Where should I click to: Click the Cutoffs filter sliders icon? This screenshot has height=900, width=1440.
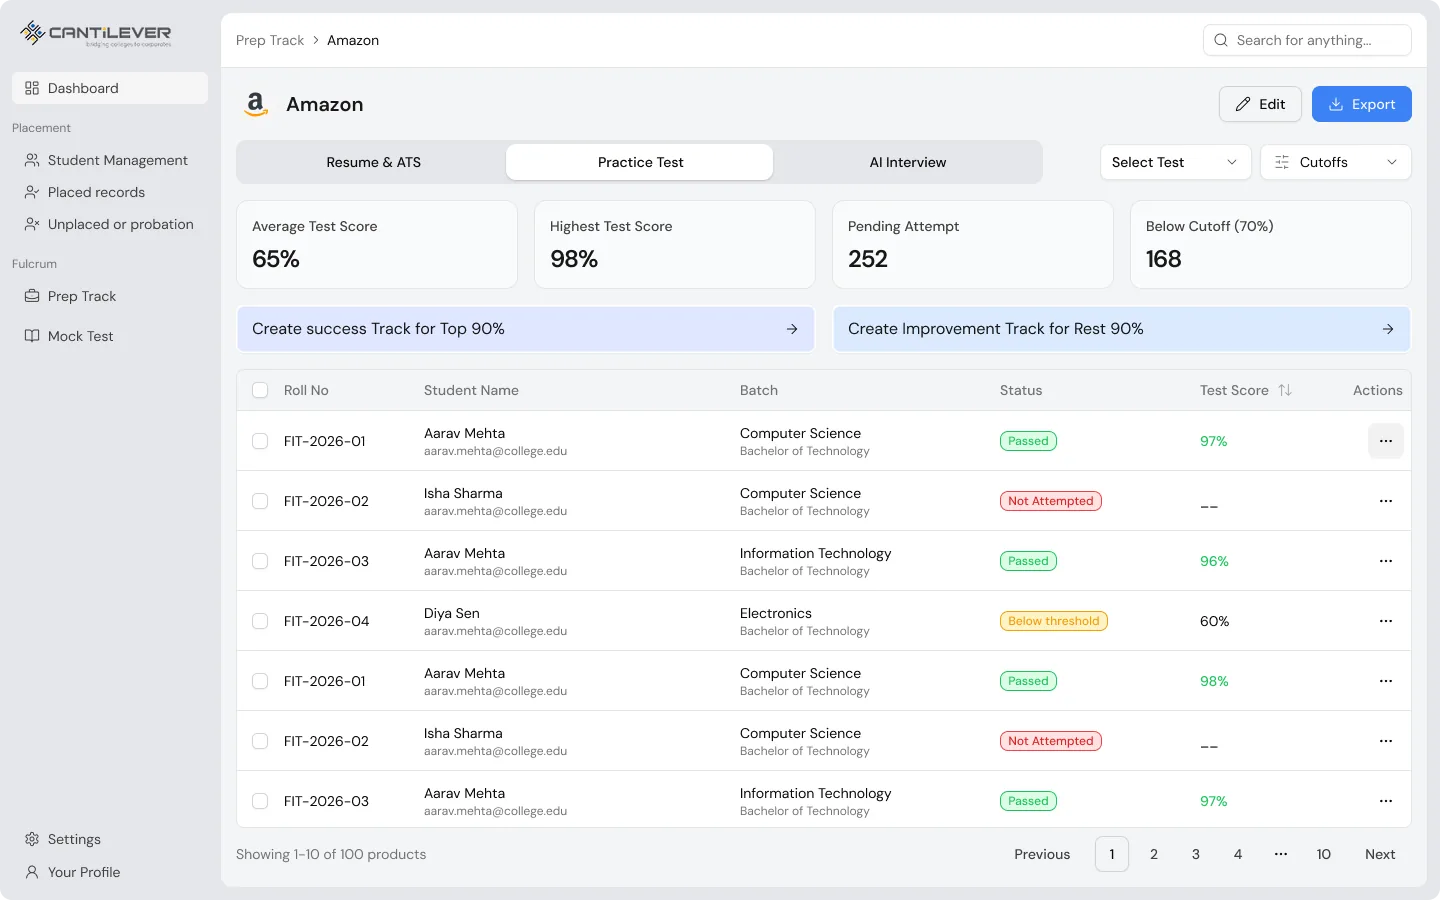coord(1282,162)
